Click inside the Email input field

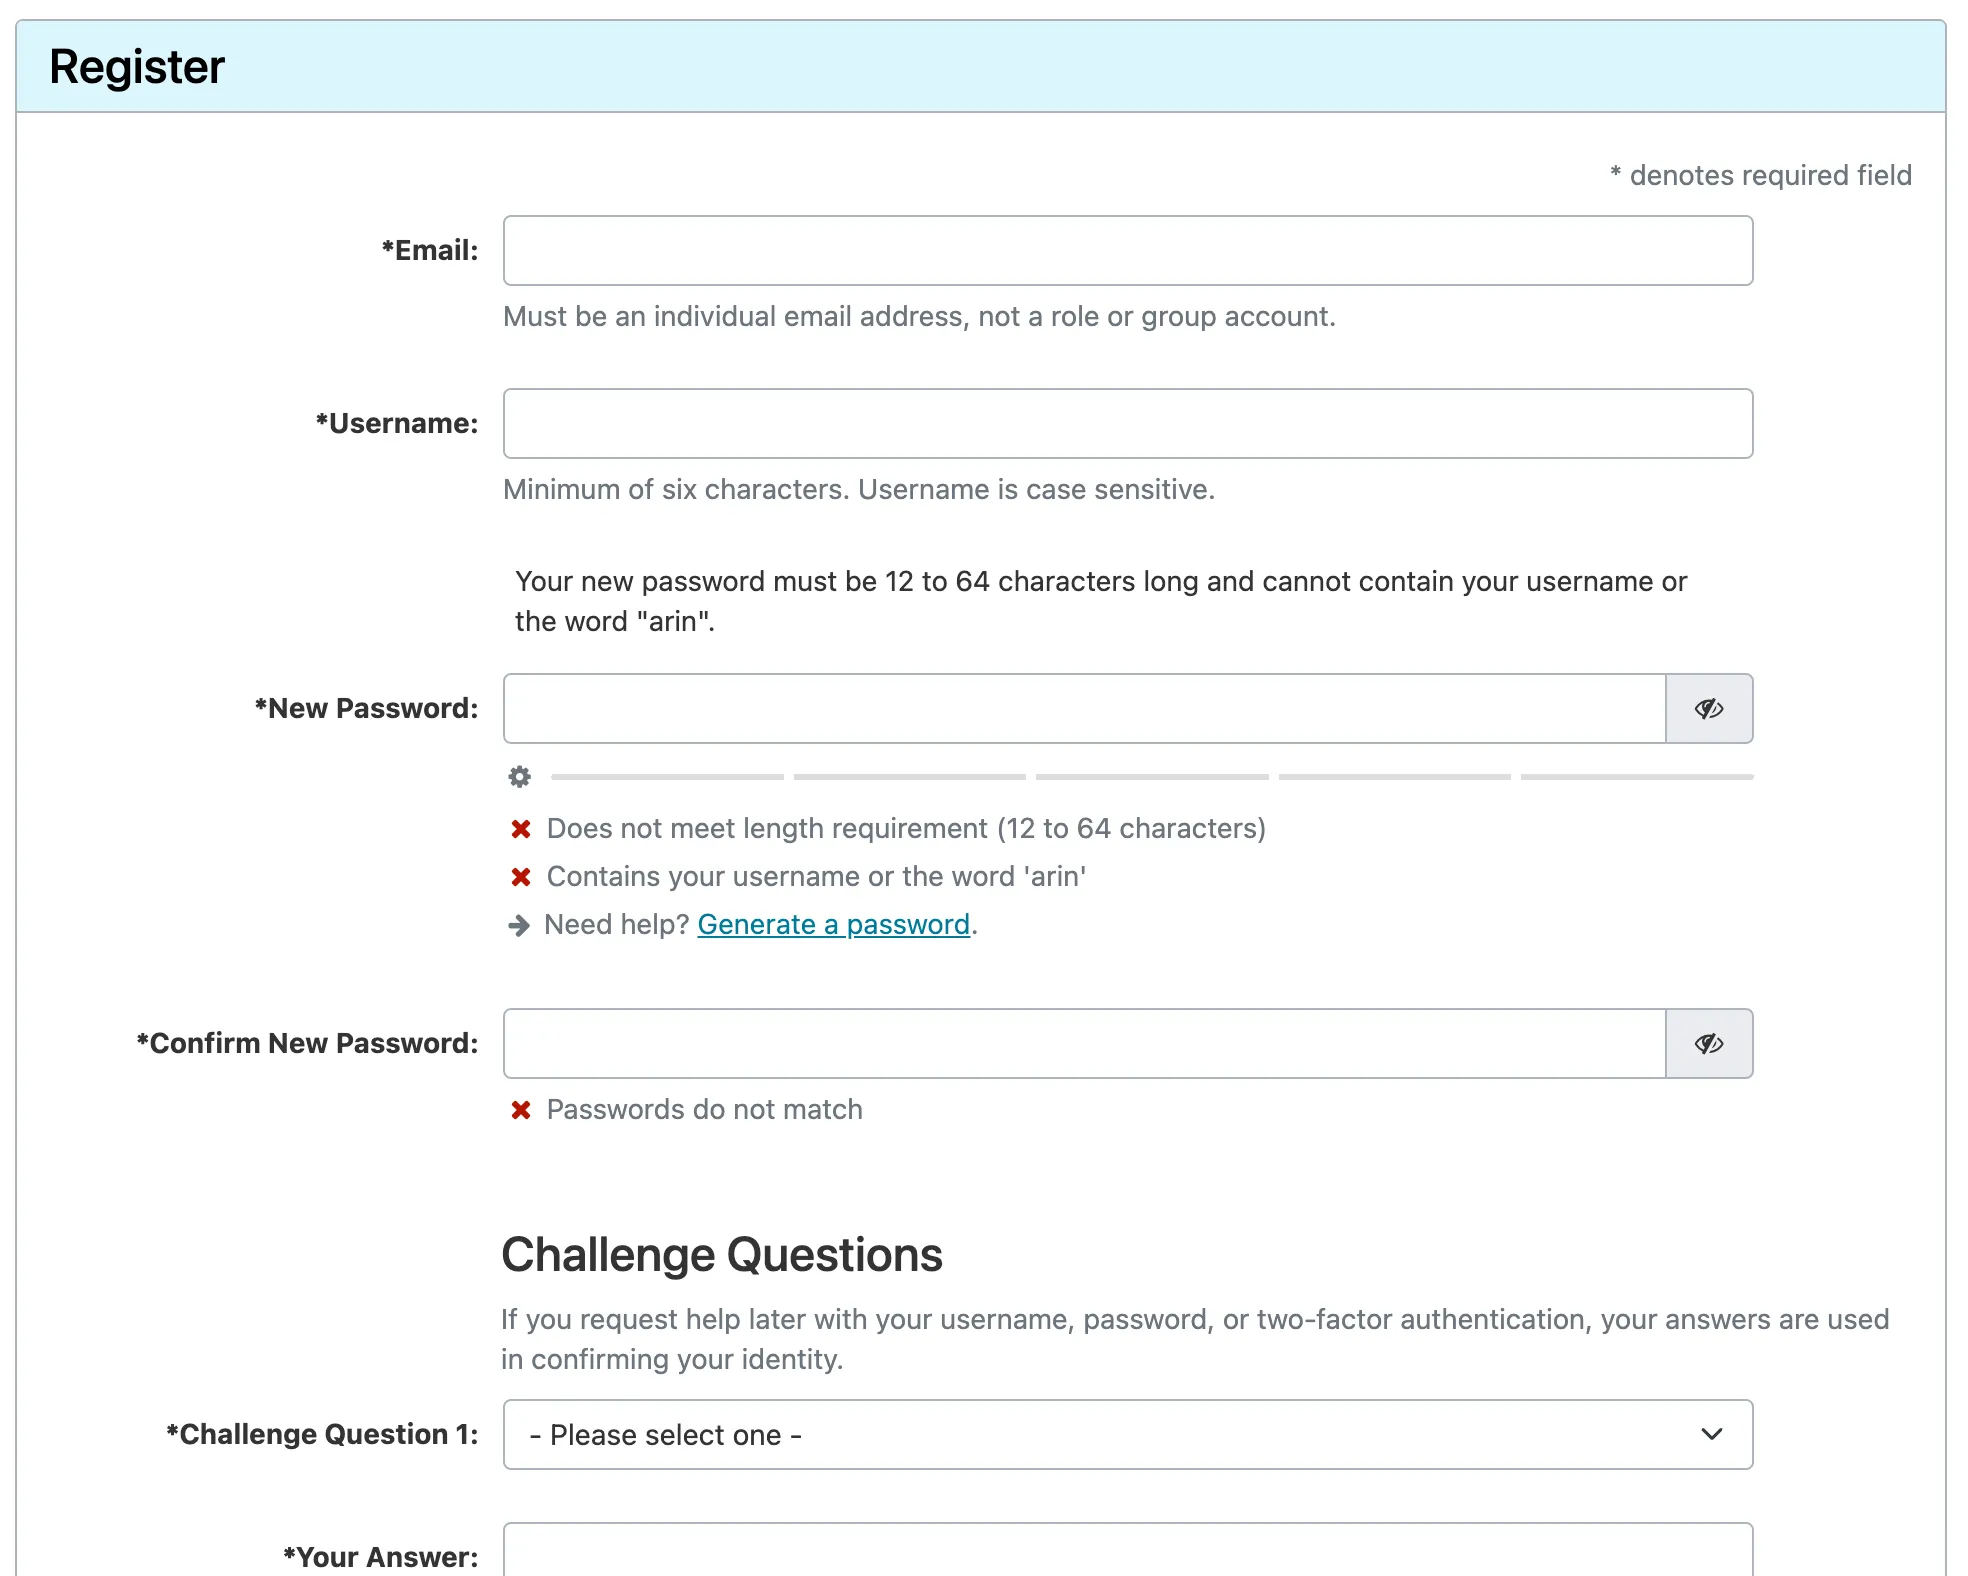[x=1128, y=250]
